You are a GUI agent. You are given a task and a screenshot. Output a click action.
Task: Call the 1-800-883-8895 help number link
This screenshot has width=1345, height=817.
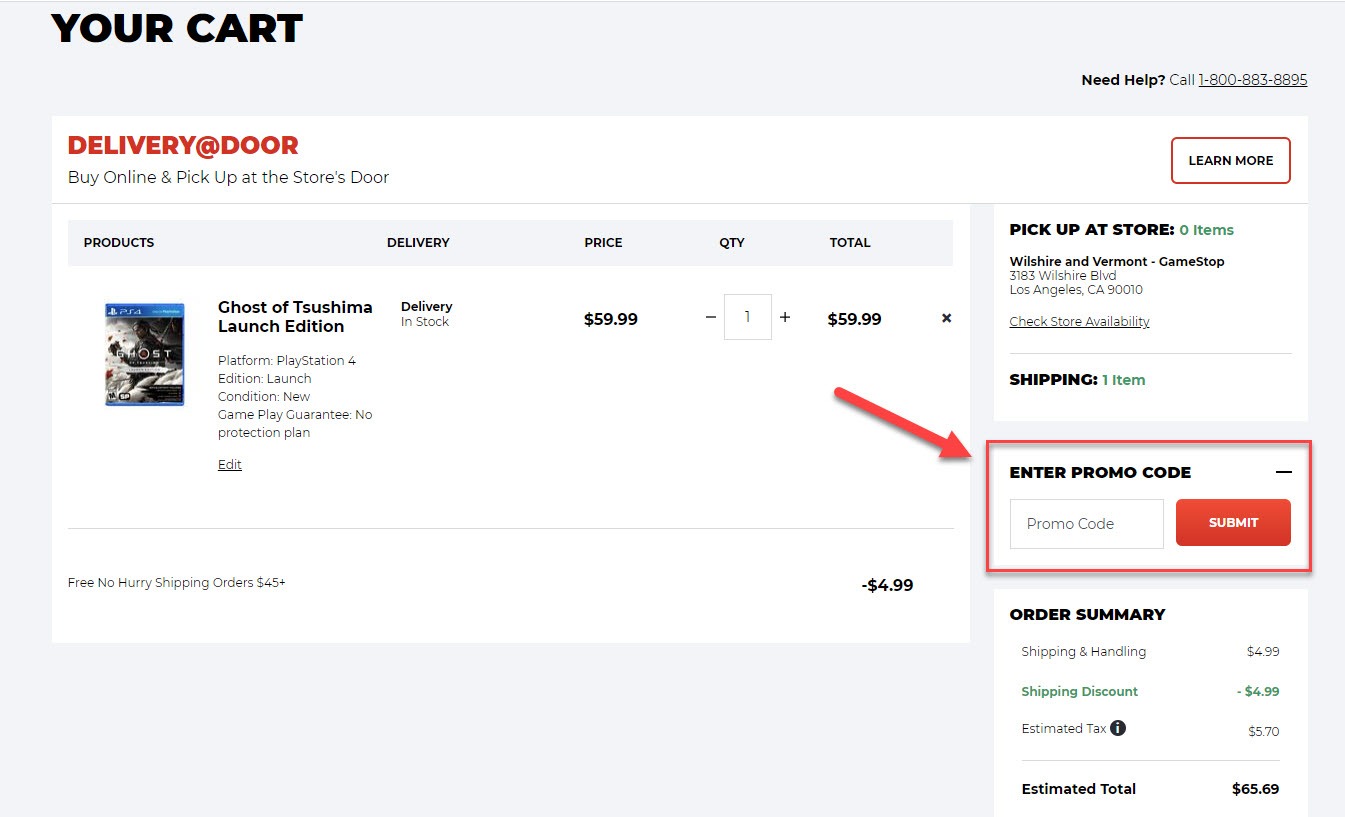(x=1253, y=80)
